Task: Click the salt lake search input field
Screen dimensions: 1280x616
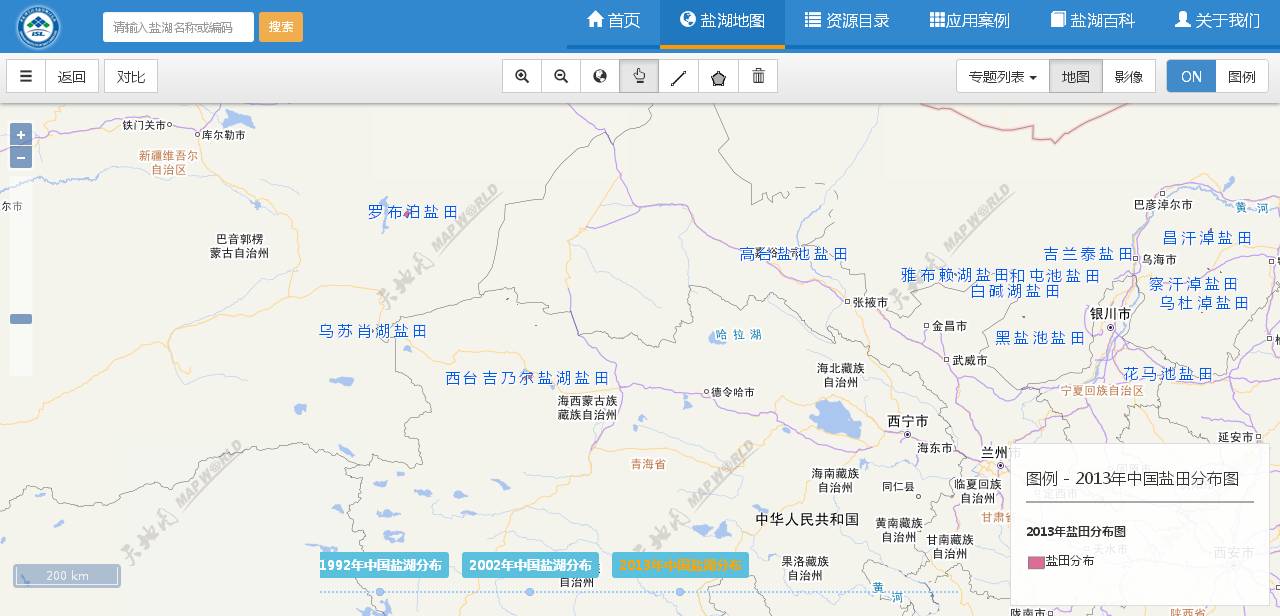Action: (178, 27)
